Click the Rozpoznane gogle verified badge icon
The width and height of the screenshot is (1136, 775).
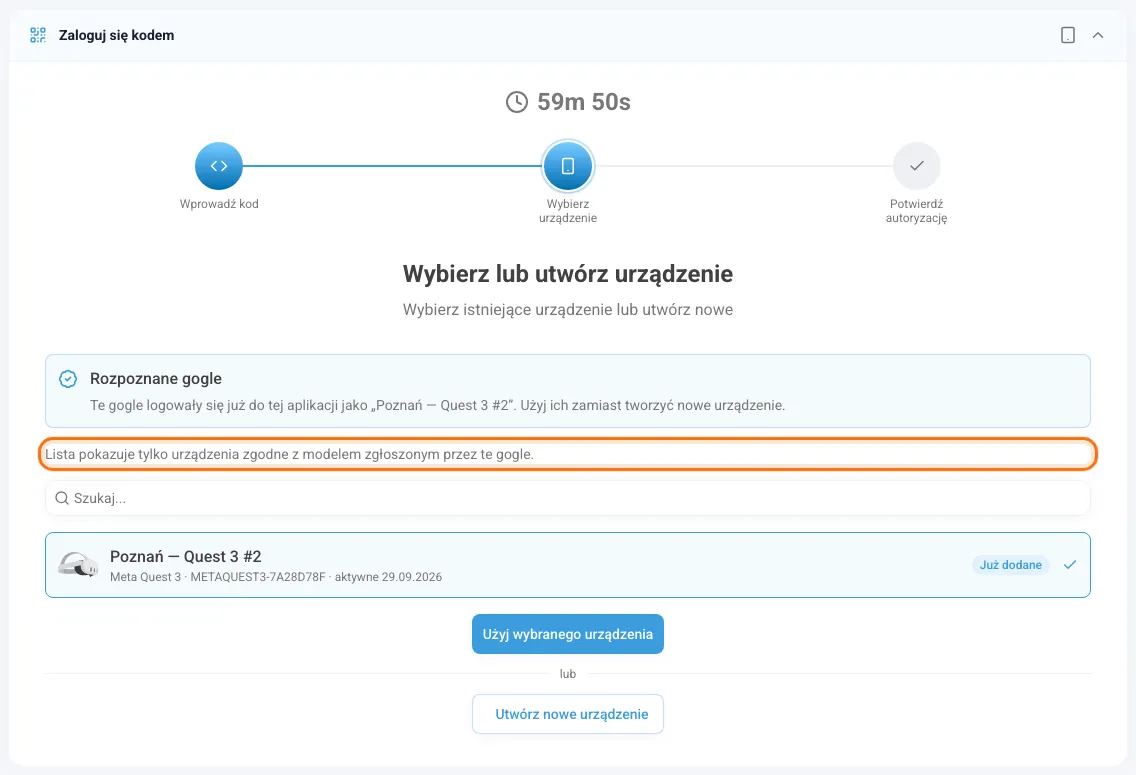[x=68, y=379]
